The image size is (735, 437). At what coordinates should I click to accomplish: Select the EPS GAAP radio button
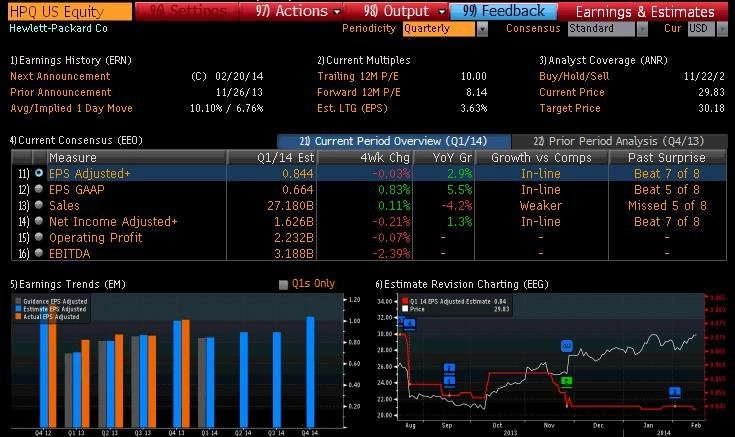(39, 189)
